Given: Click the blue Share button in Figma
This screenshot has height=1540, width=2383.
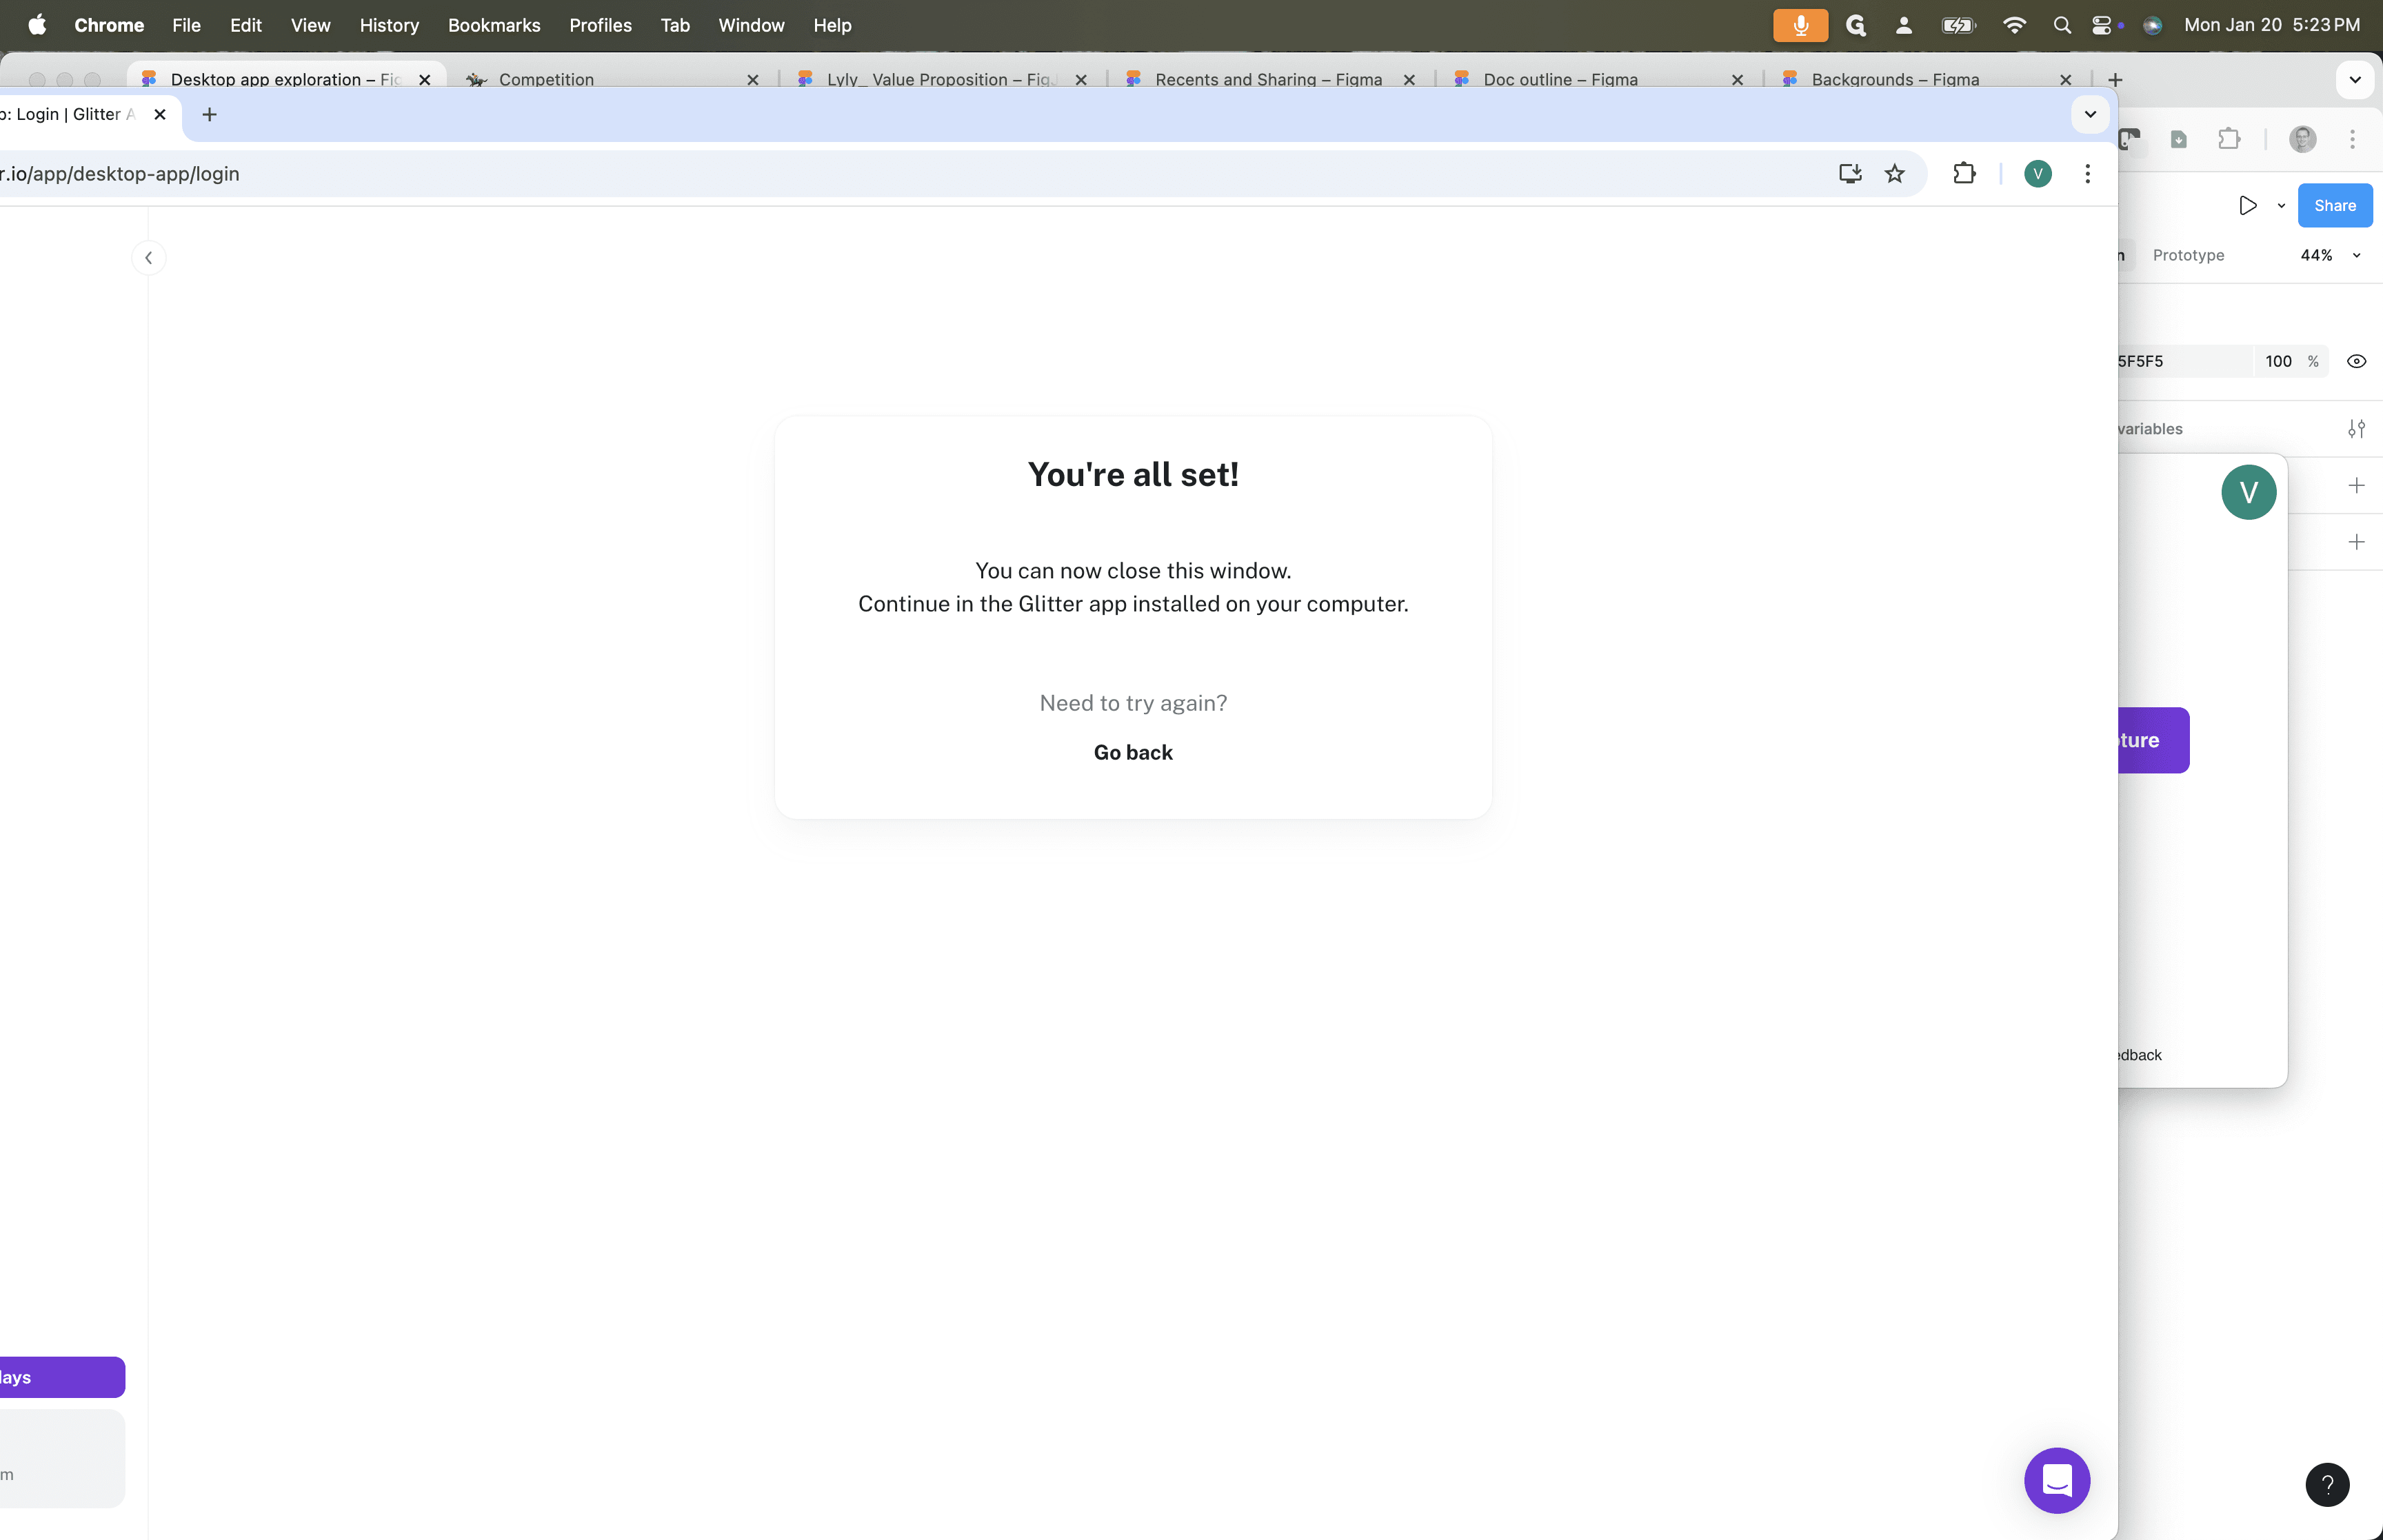Looking at the screenshot, I should (2335, 206).
